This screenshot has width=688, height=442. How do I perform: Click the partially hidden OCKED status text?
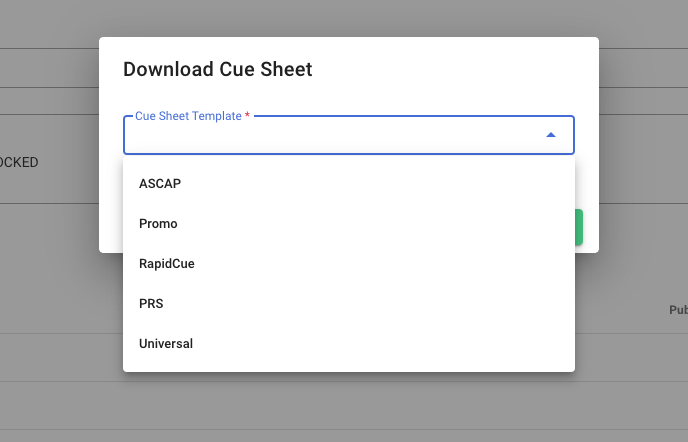click(x=19, y=162)
